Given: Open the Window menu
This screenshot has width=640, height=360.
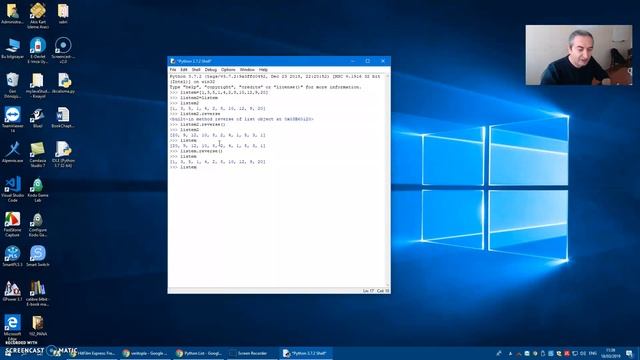Looking at the screenshot, I should 247,70.
